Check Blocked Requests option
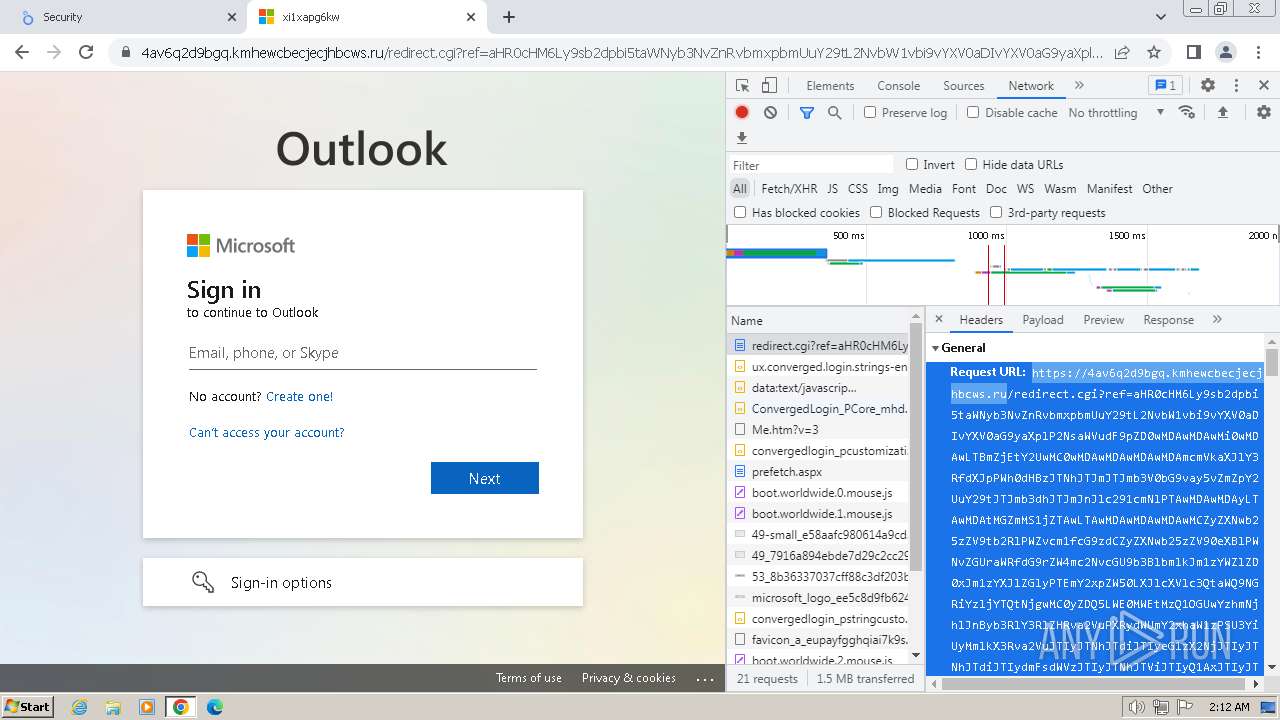The image size is (1280, 720). tap(876, 213)
